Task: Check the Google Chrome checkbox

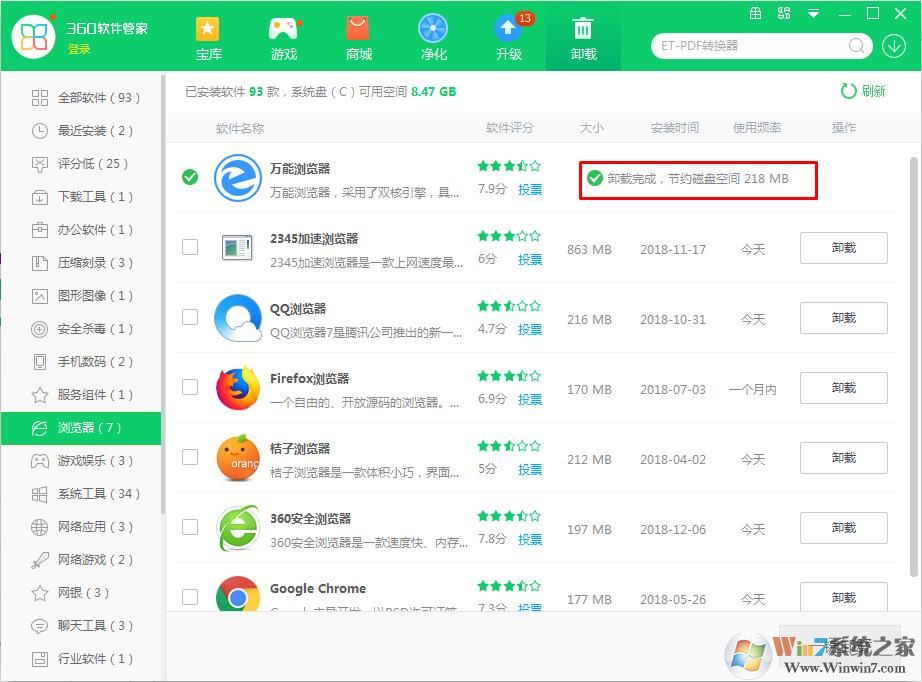Action: pos(190,597)
